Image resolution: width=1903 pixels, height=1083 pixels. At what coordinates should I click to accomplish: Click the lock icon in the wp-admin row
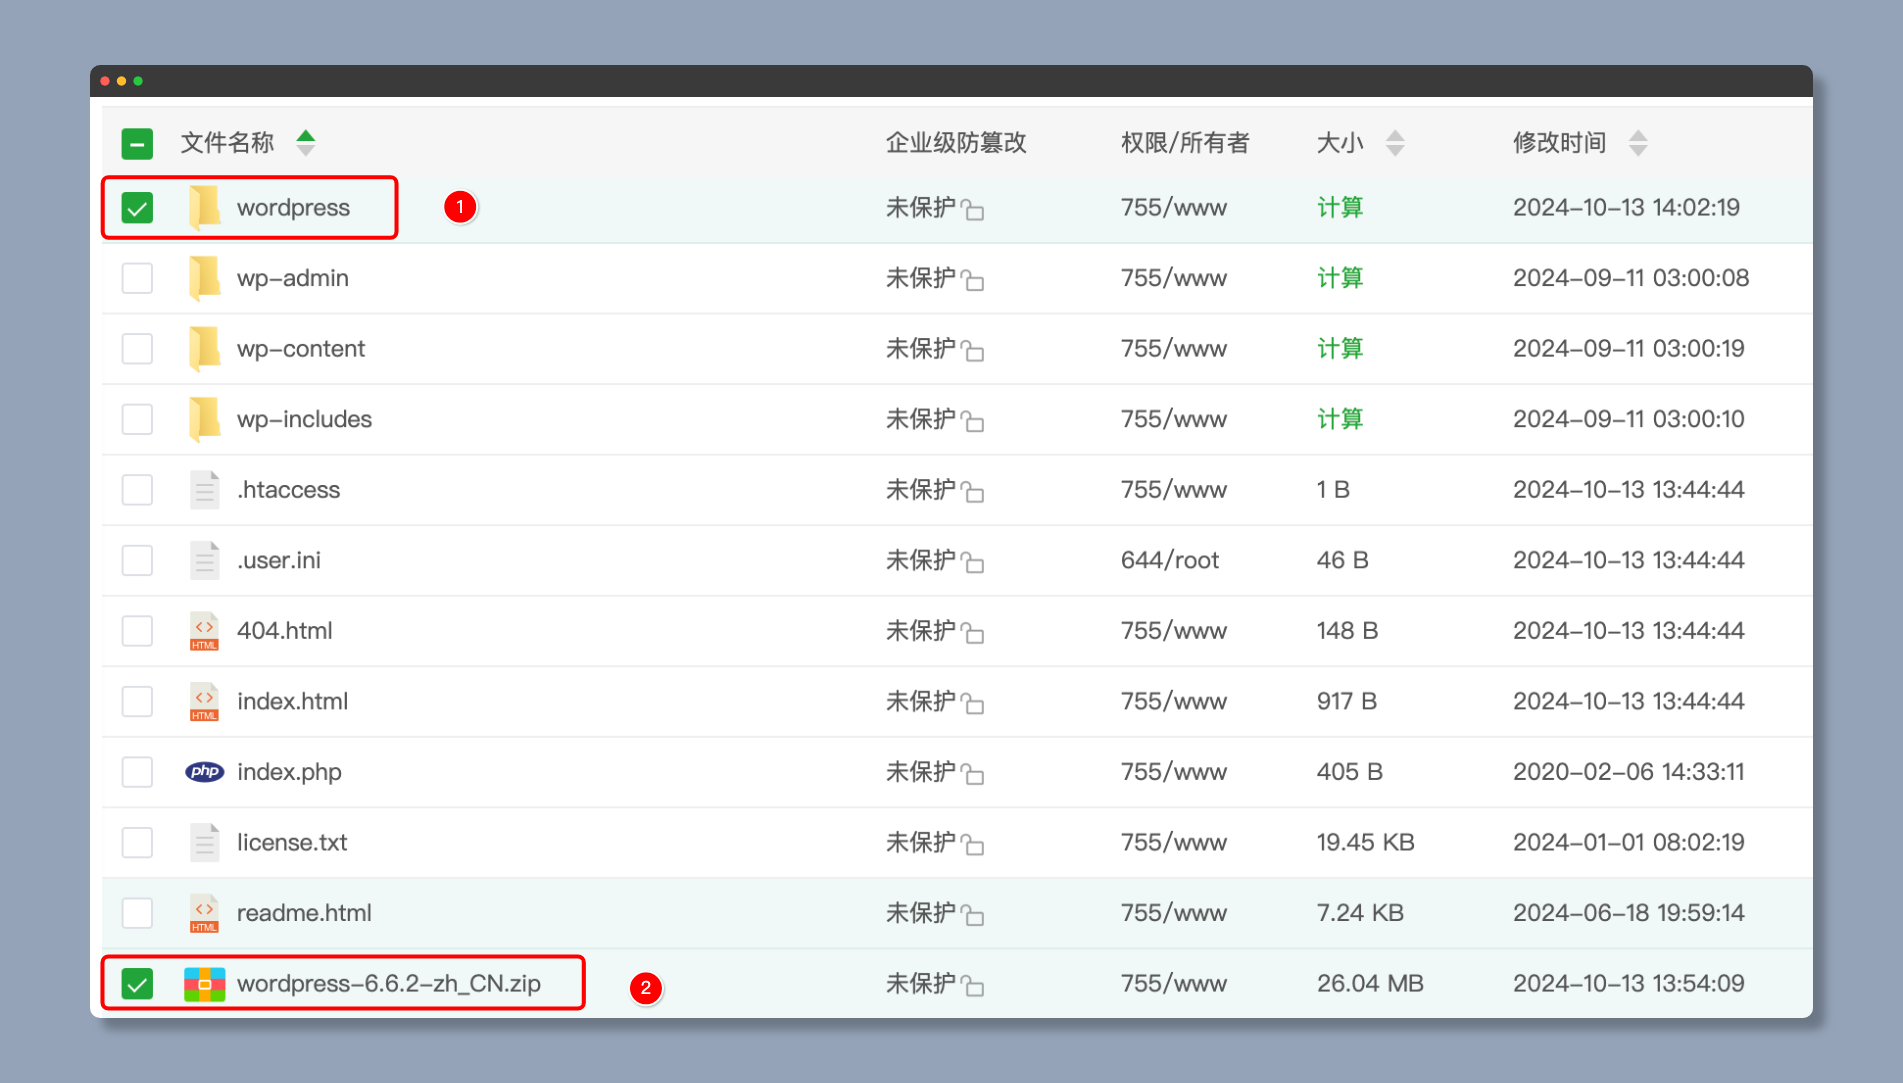(x=973, y=280)
